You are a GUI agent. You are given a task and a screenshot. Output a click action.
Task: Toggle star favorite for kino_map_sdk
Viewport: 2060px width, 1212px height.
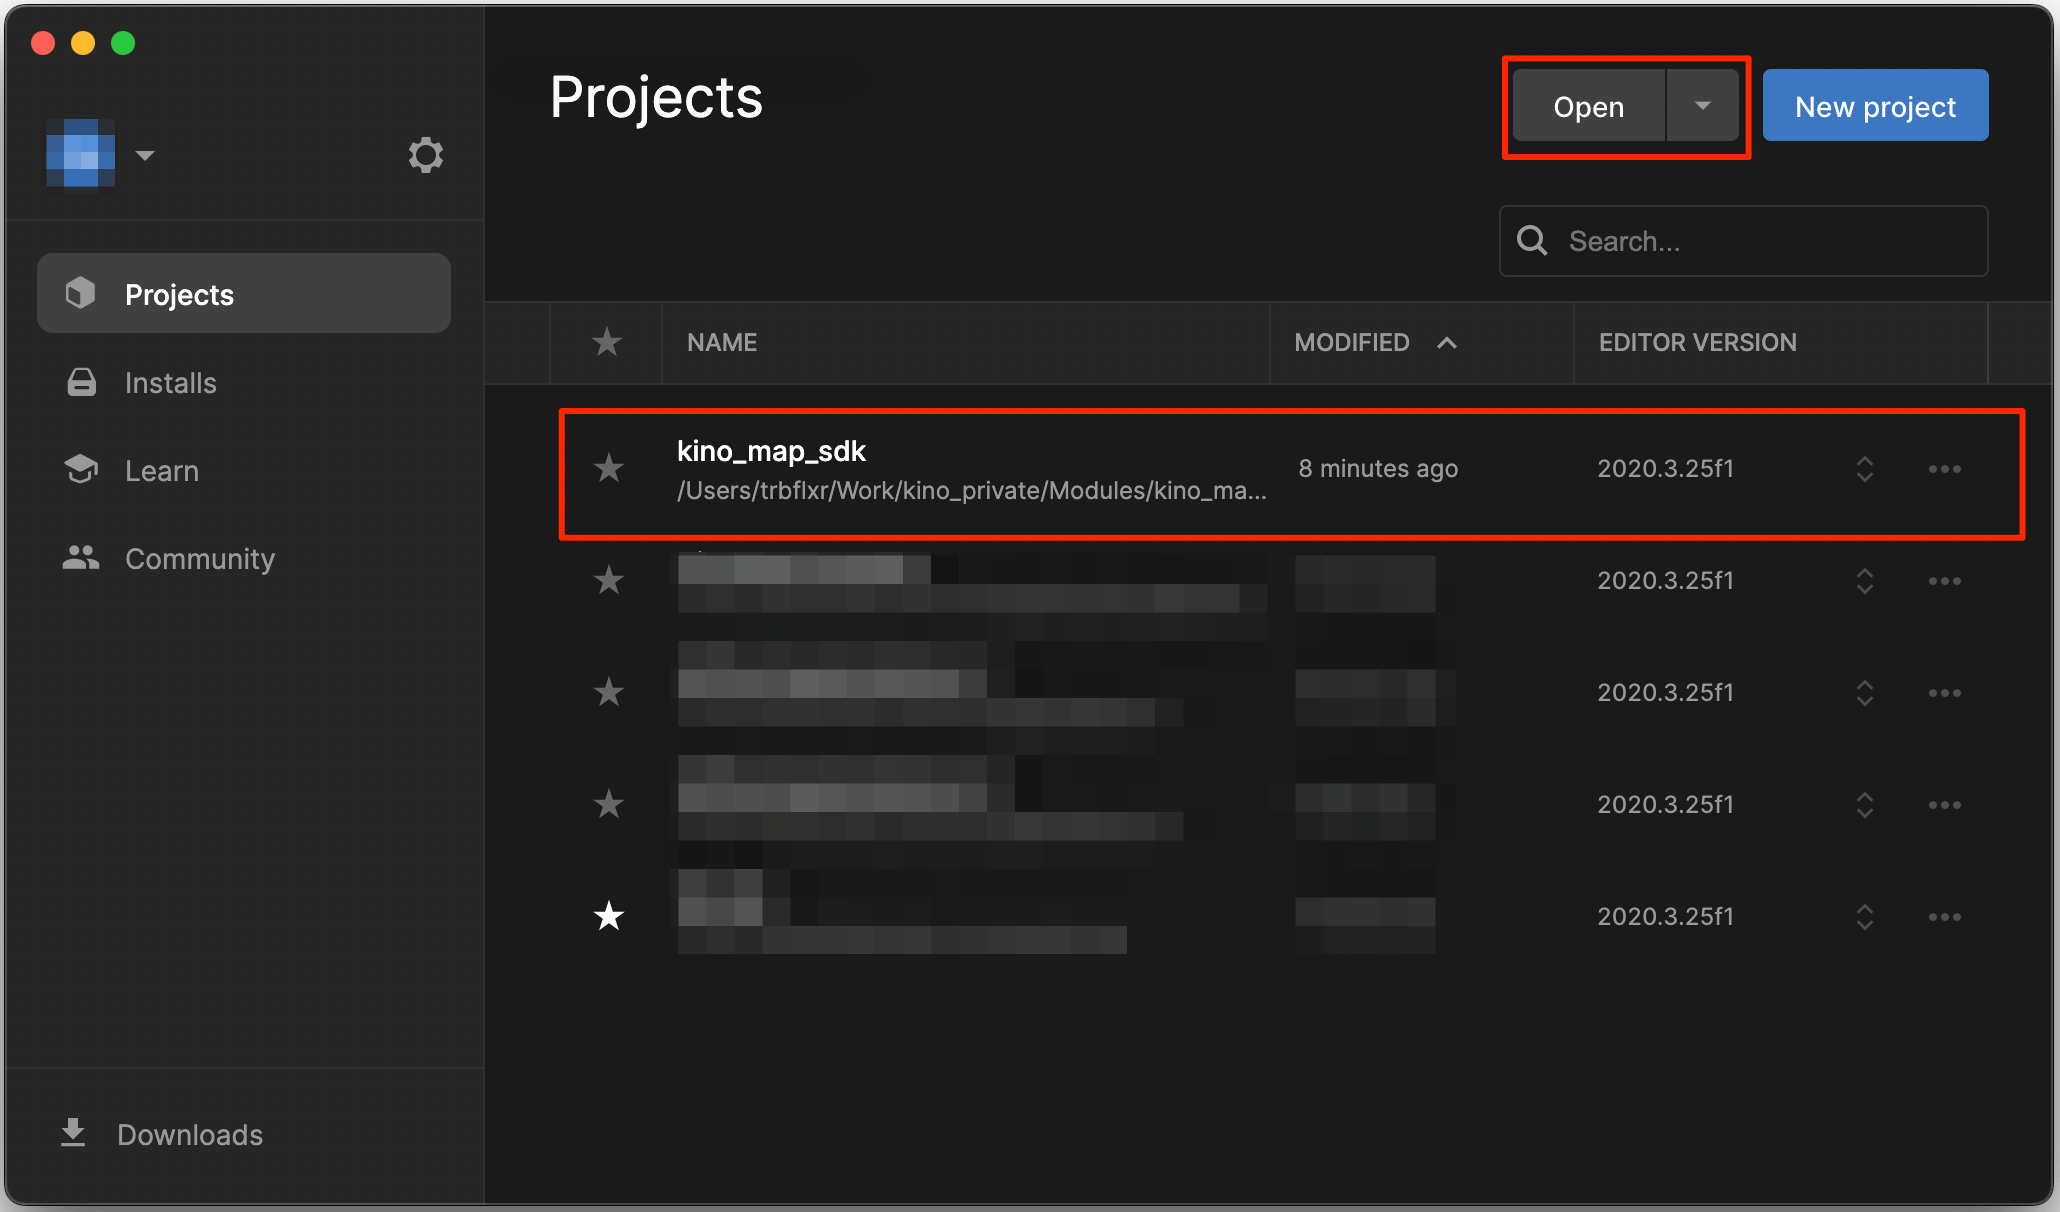607,469
